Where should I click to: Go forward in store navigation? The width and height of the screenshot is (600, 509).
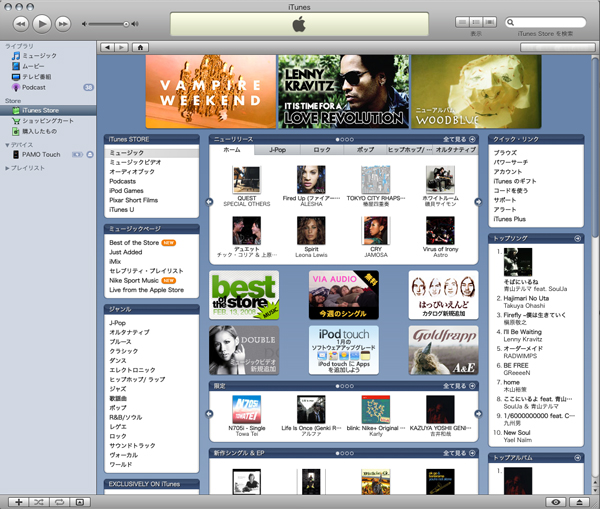(x=121, y=47)
